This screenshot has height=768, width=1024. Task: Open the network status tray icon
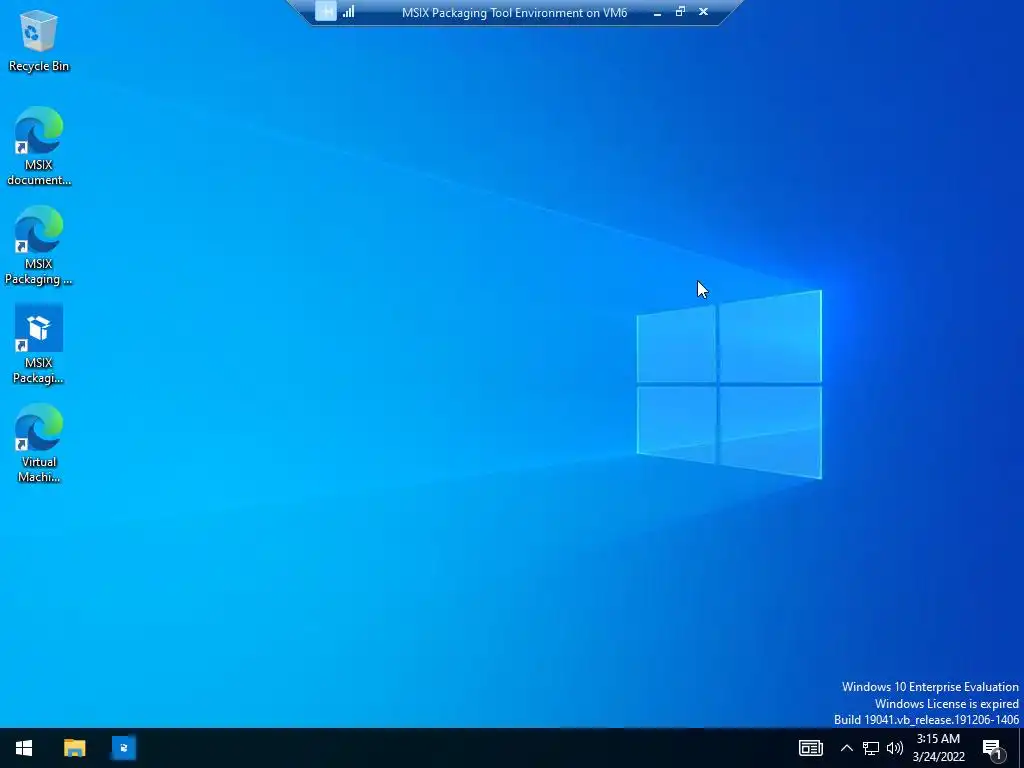(x=871, y=748)
